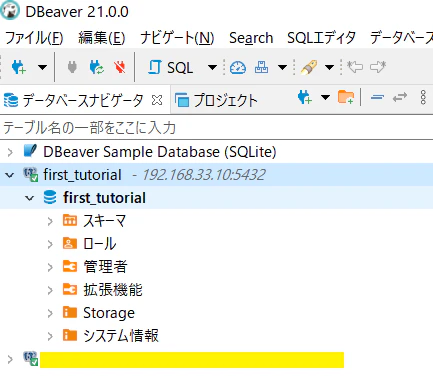Viewport: 433px width, 378px height.
Task: Click the greyed back navigation arrow
Action: pyautogui.click(x=355, y=67)
